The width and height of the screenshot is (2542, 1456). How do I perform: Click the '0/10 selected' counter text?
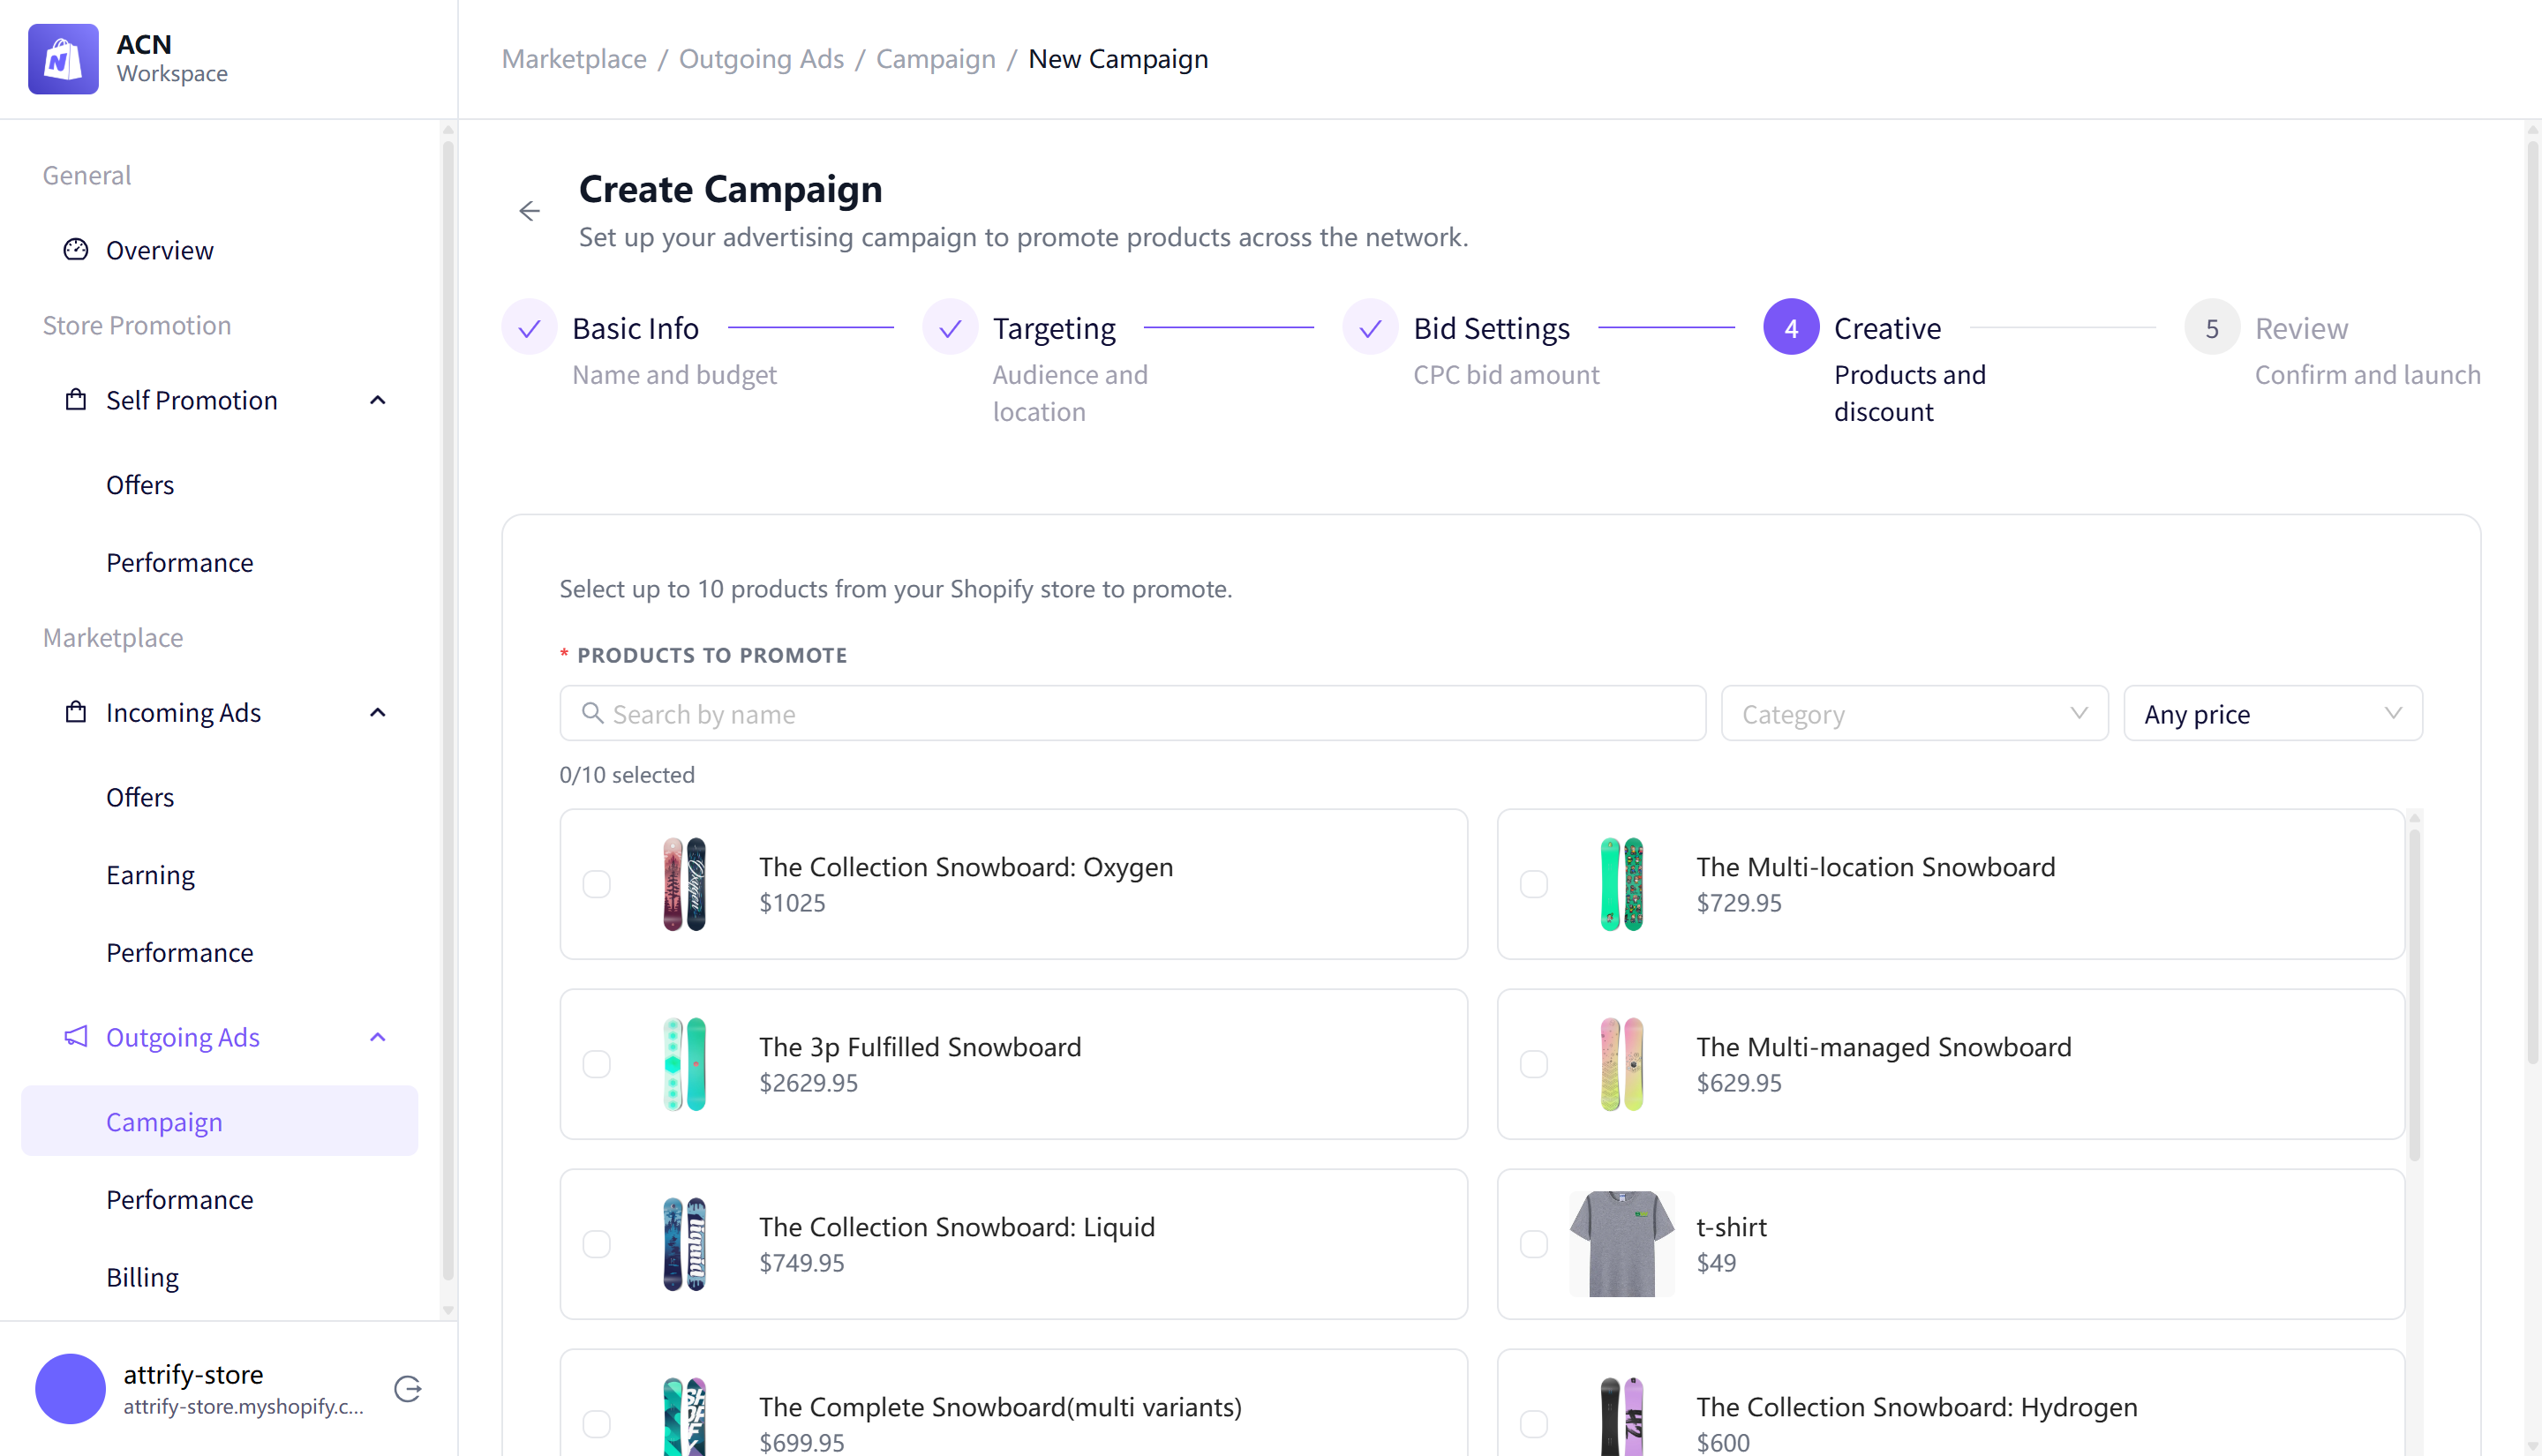click(627, 774)
